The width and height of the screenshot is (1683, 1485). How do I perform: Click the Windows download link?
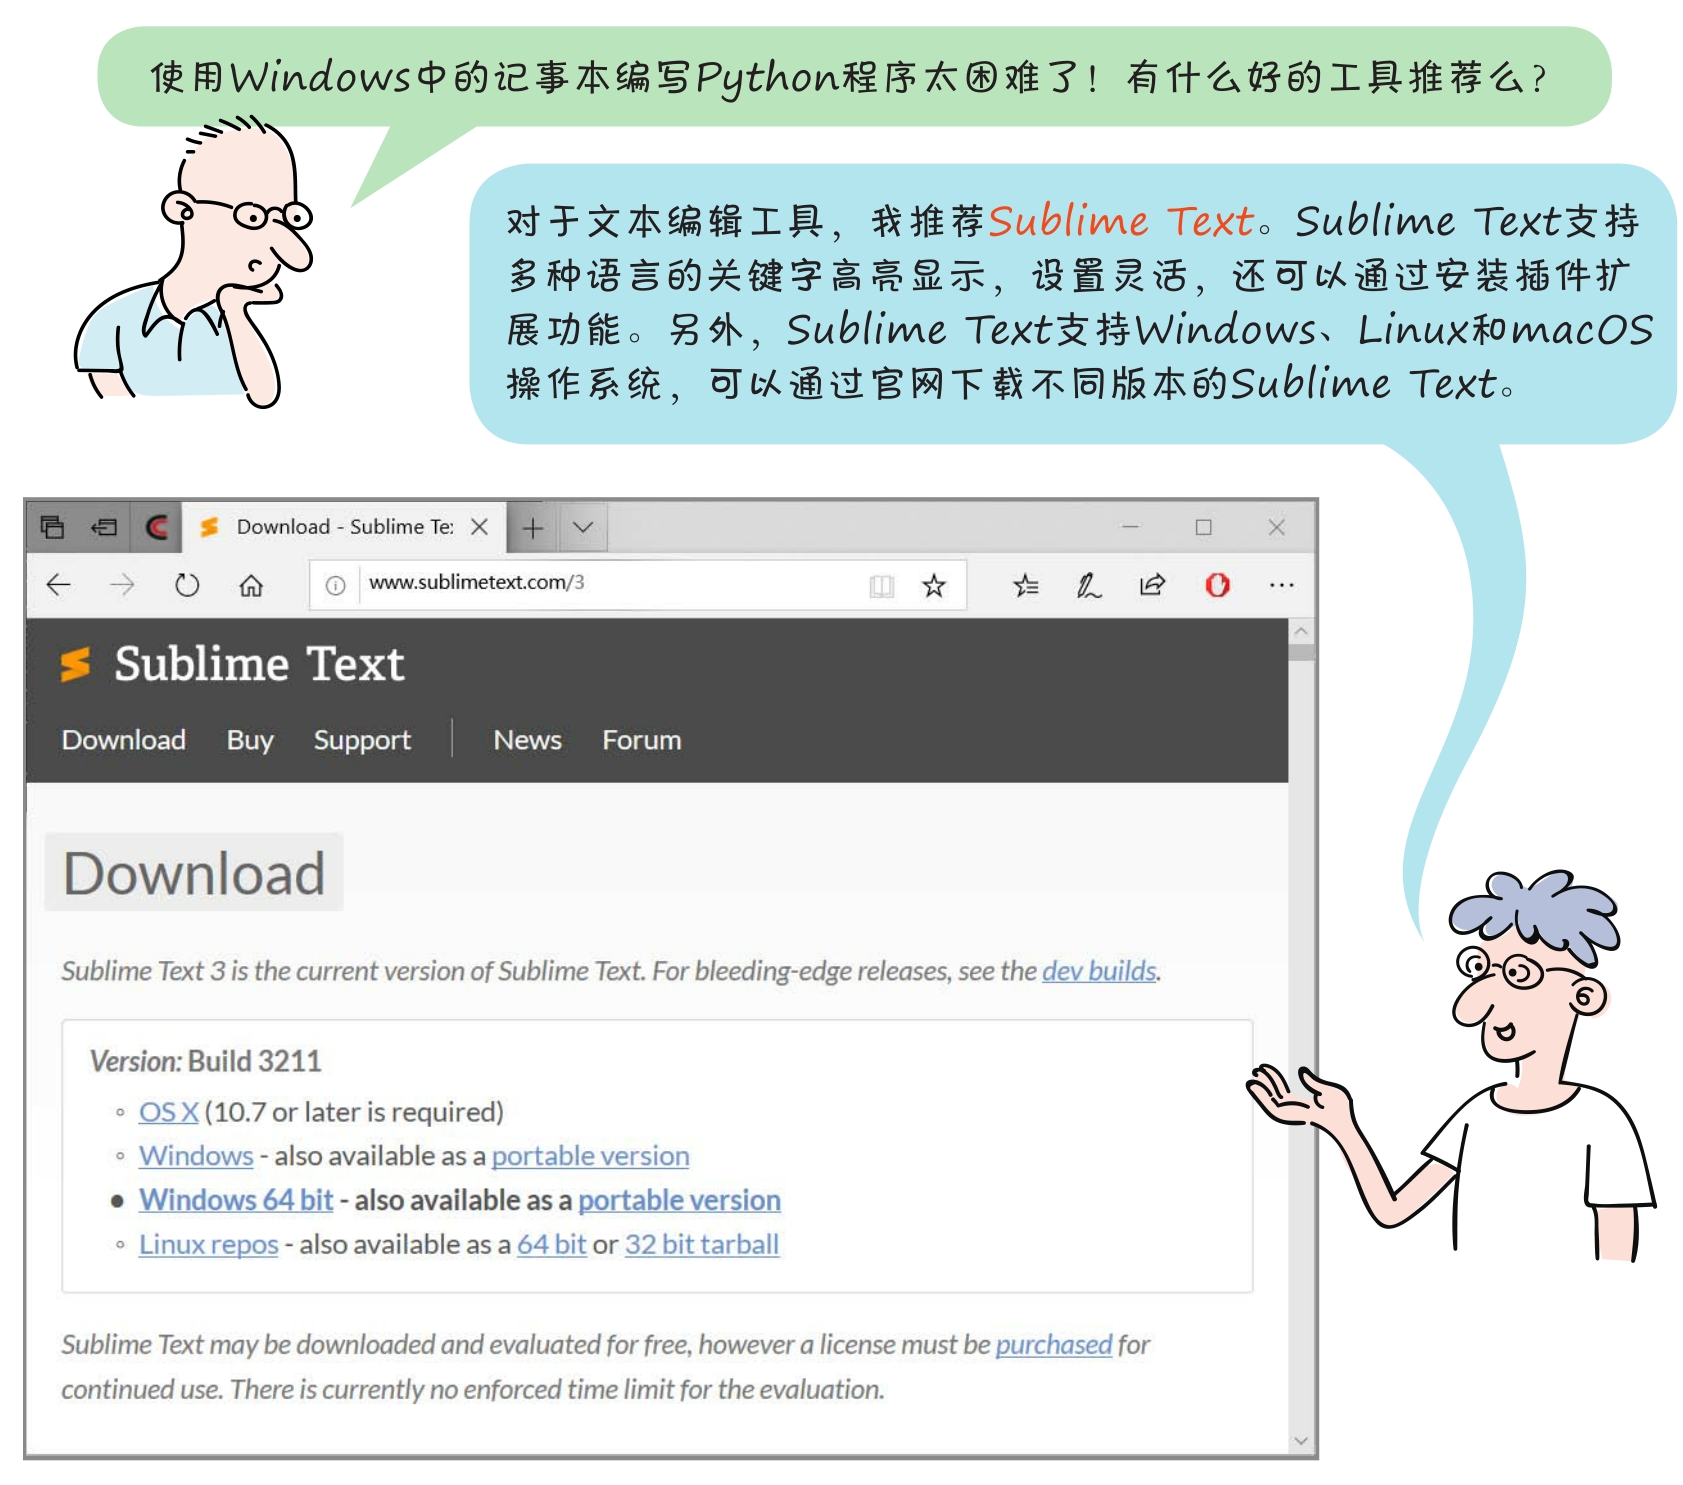click(x=196, y=1156)
